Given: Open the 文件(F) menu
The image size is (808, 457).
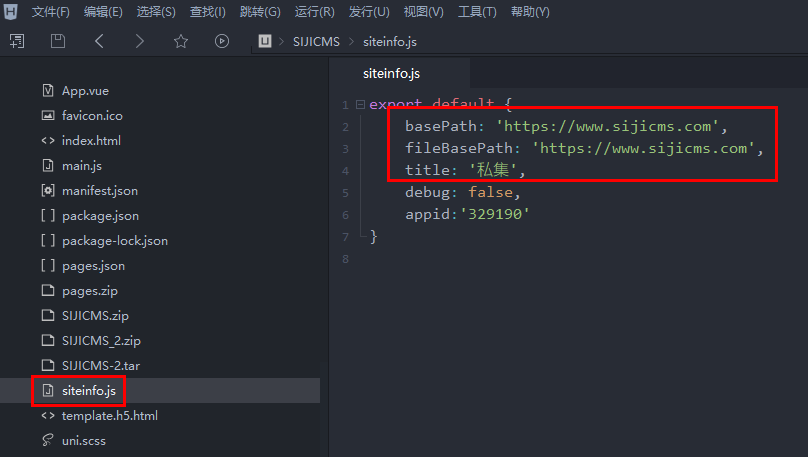Looking at the screenshot, I should (50, 12).
